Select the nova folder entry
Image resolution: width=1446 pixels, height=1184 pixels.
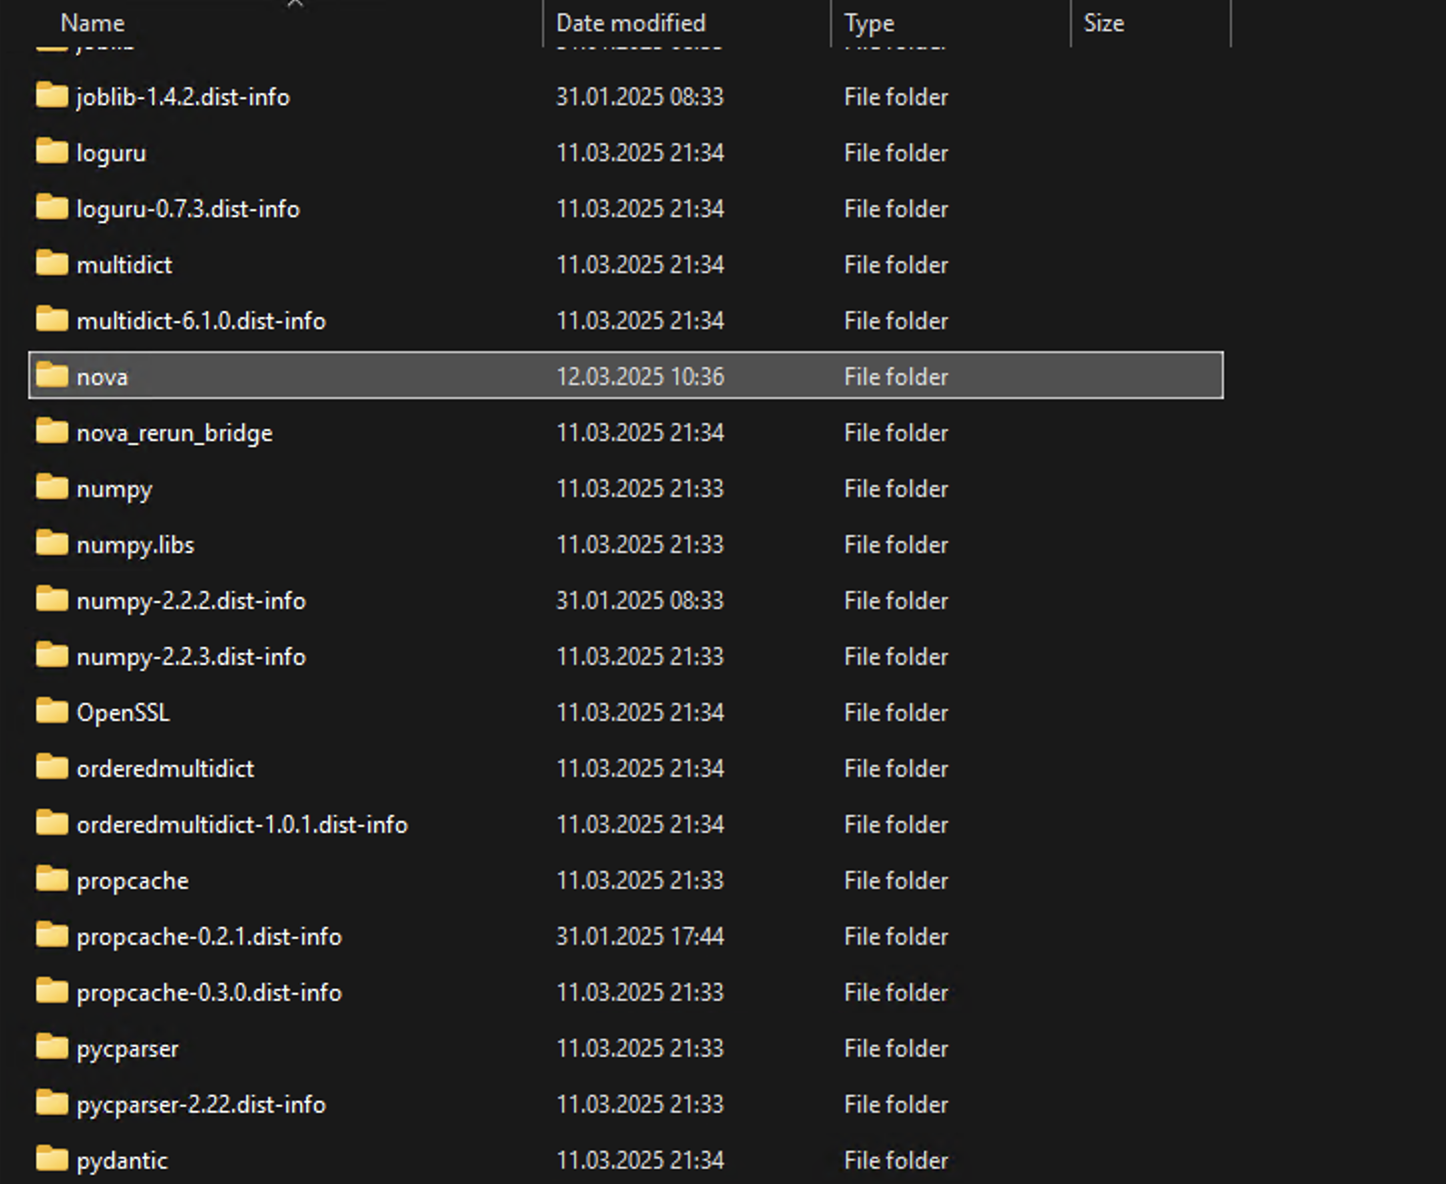point(103,377)
